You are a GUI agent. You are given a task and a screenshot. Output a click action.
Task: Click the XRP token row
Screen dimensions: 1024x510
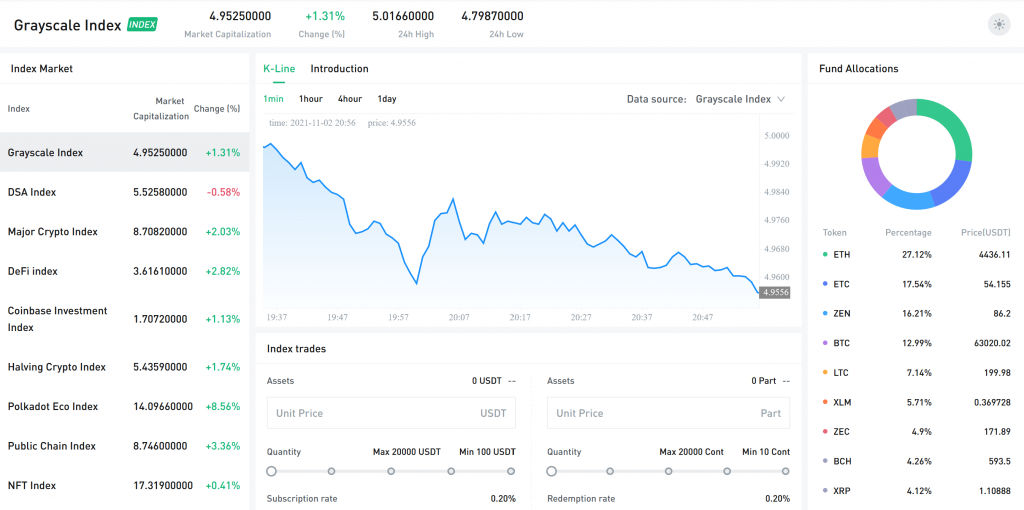[x=916, y=490]
